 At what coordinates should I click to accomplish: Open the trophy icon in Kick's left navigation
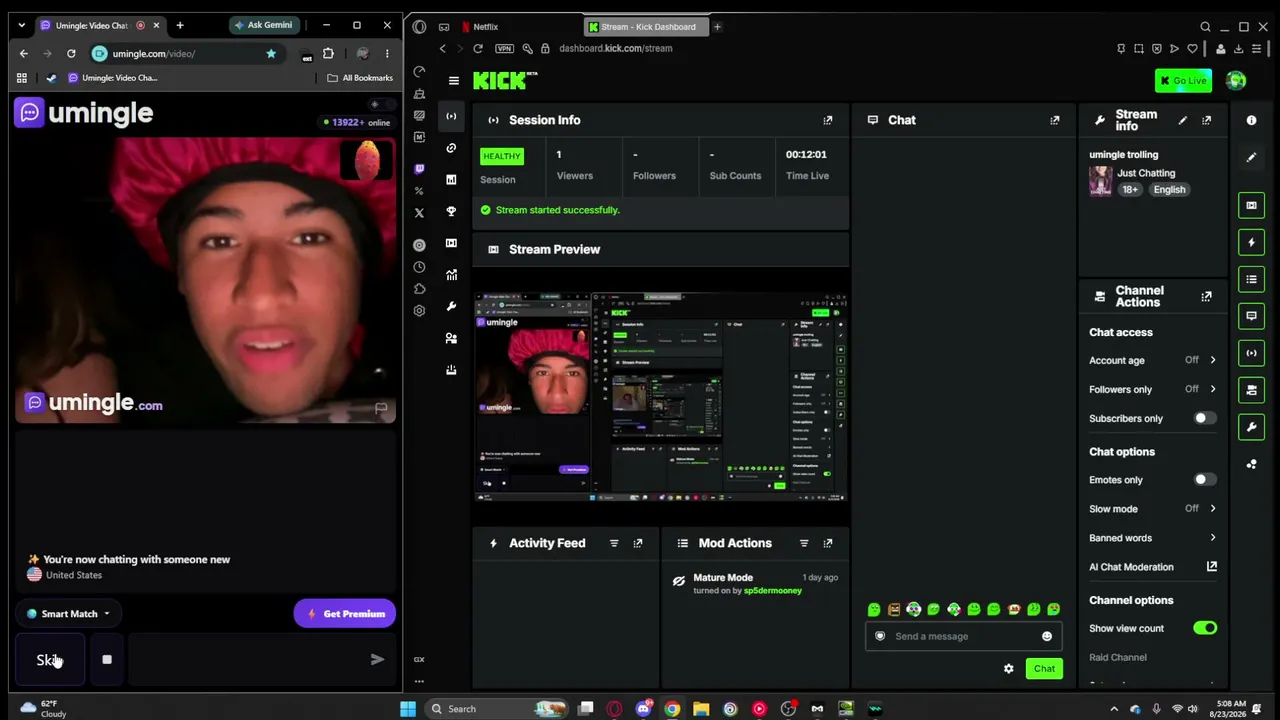pyautogui.click(x=451, y=211)
